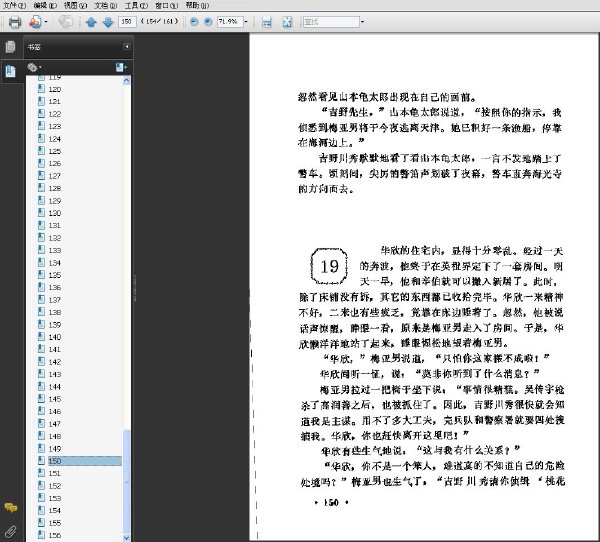Open the 文件 menu
600x542 pixels.
coord(15,5)
